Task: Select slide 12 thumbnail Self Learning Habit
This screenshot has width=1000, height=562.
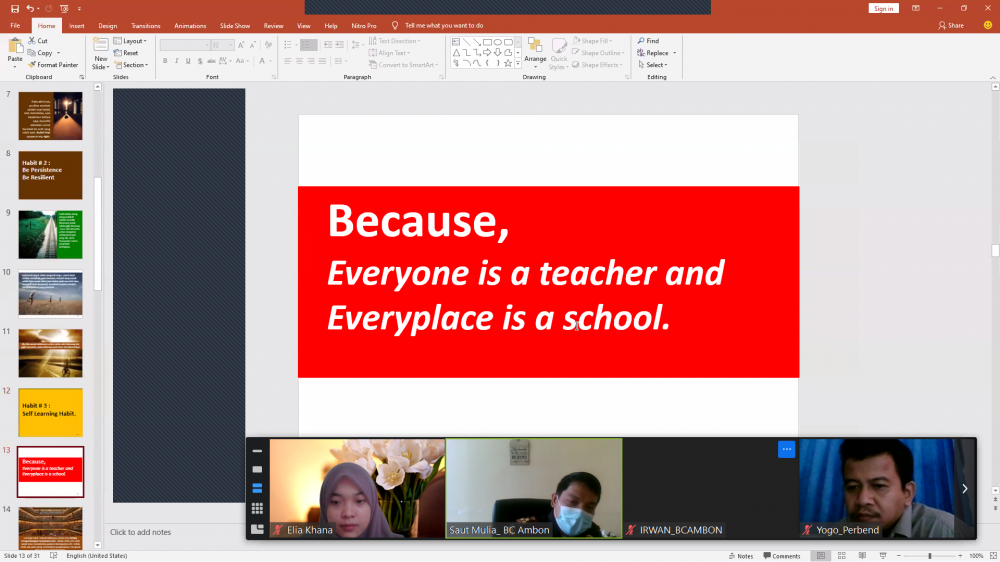Action: pyautogui.click(x=50, y=412)
